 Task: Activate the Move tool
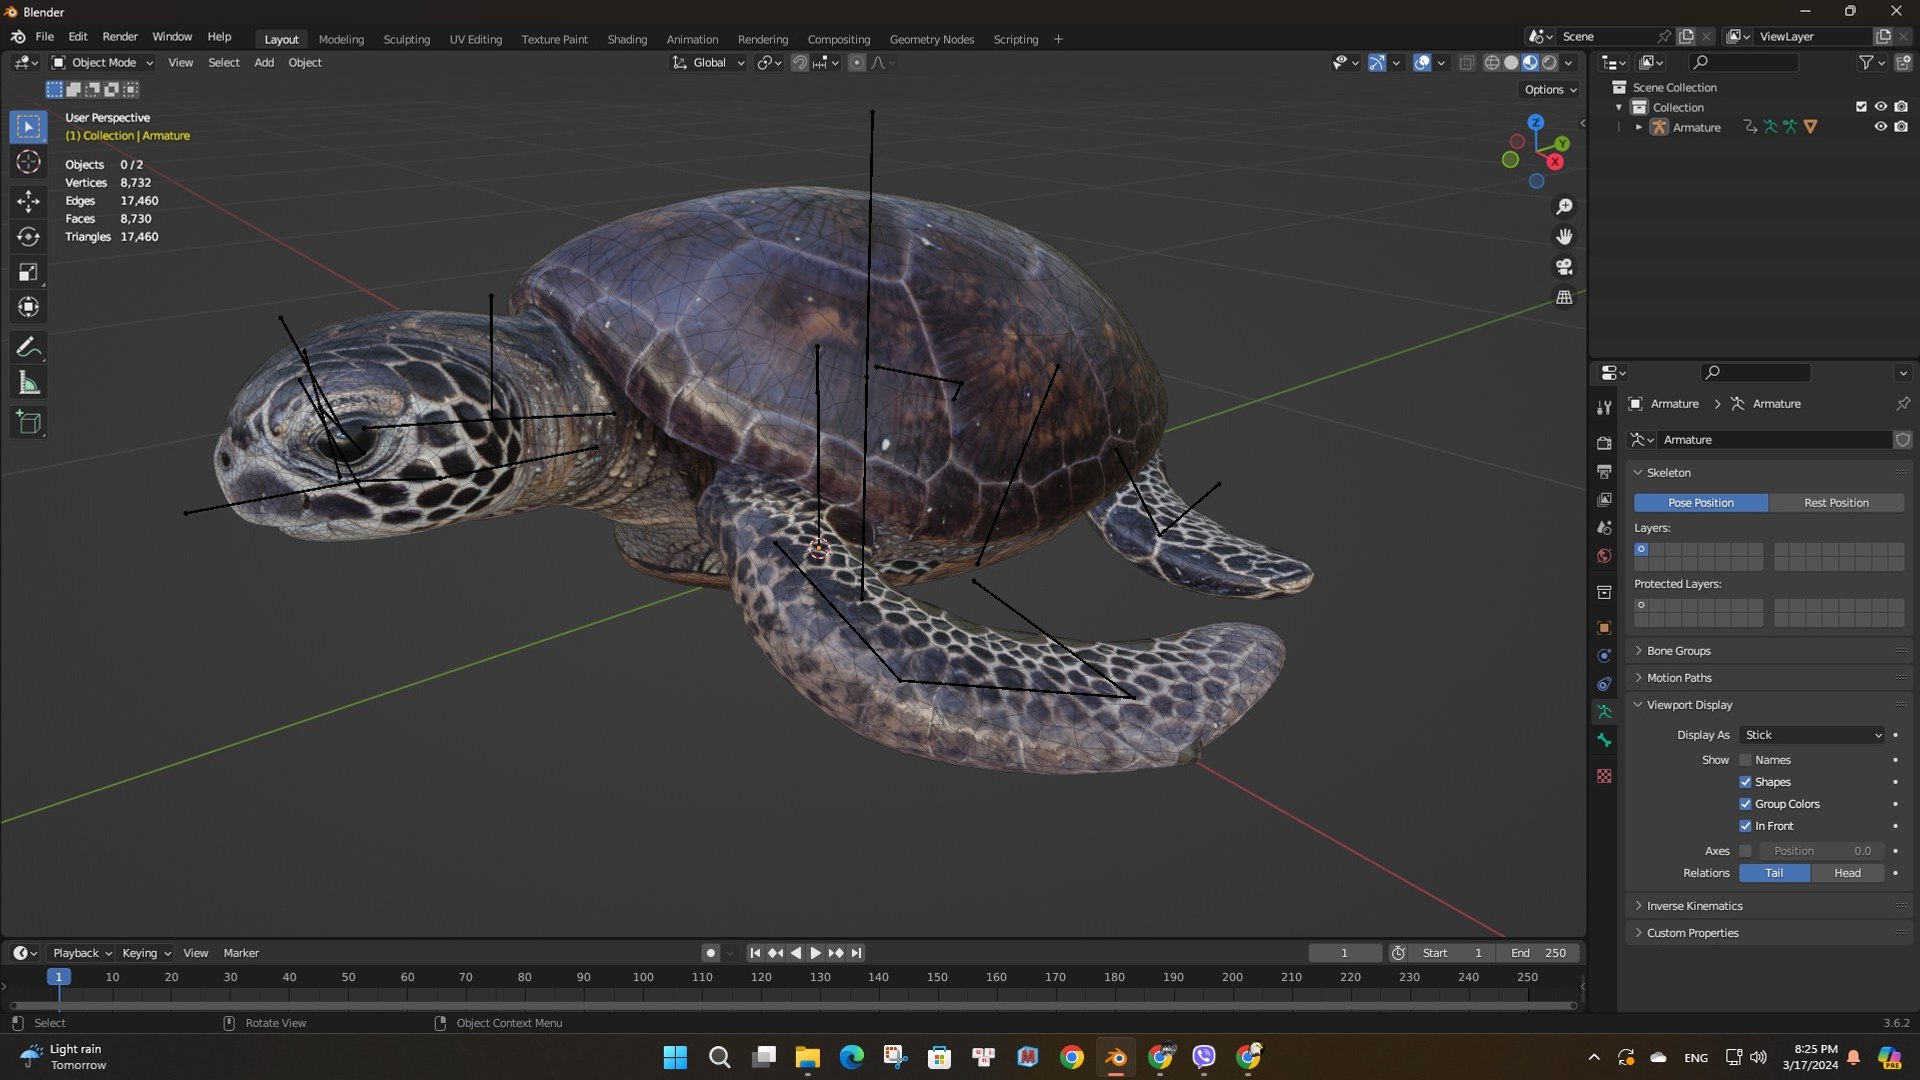click(x=28, y=201)
